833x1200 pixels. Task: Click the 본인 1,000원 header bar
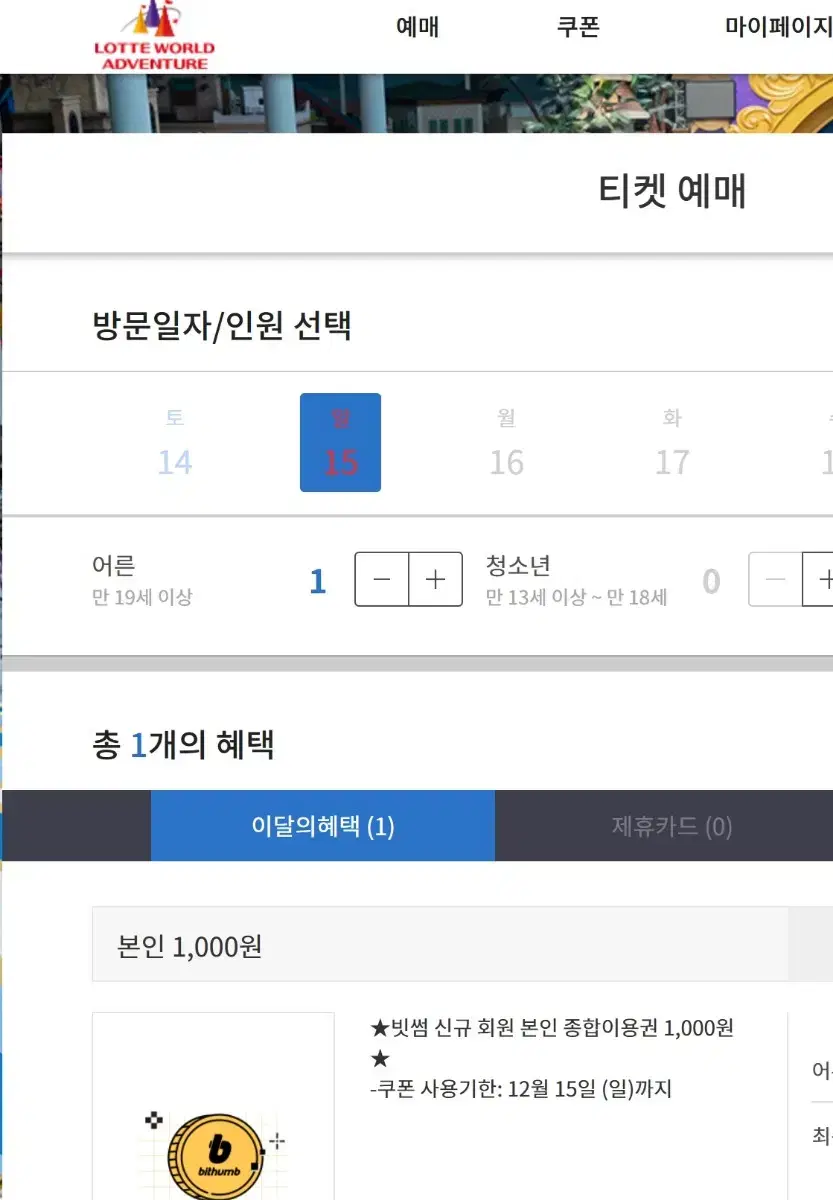440,945
